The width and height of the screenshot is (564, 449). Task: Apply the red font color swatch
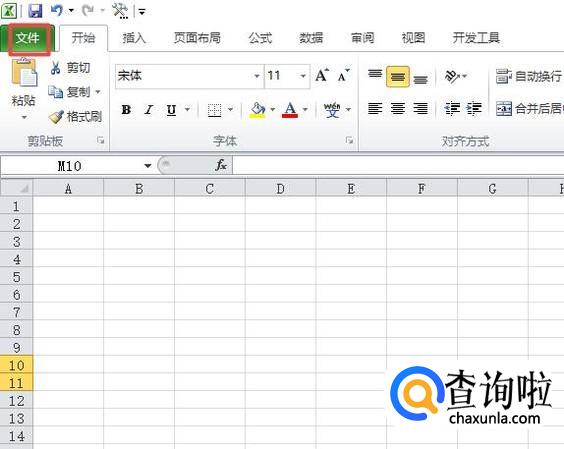[x=290, y=110]
